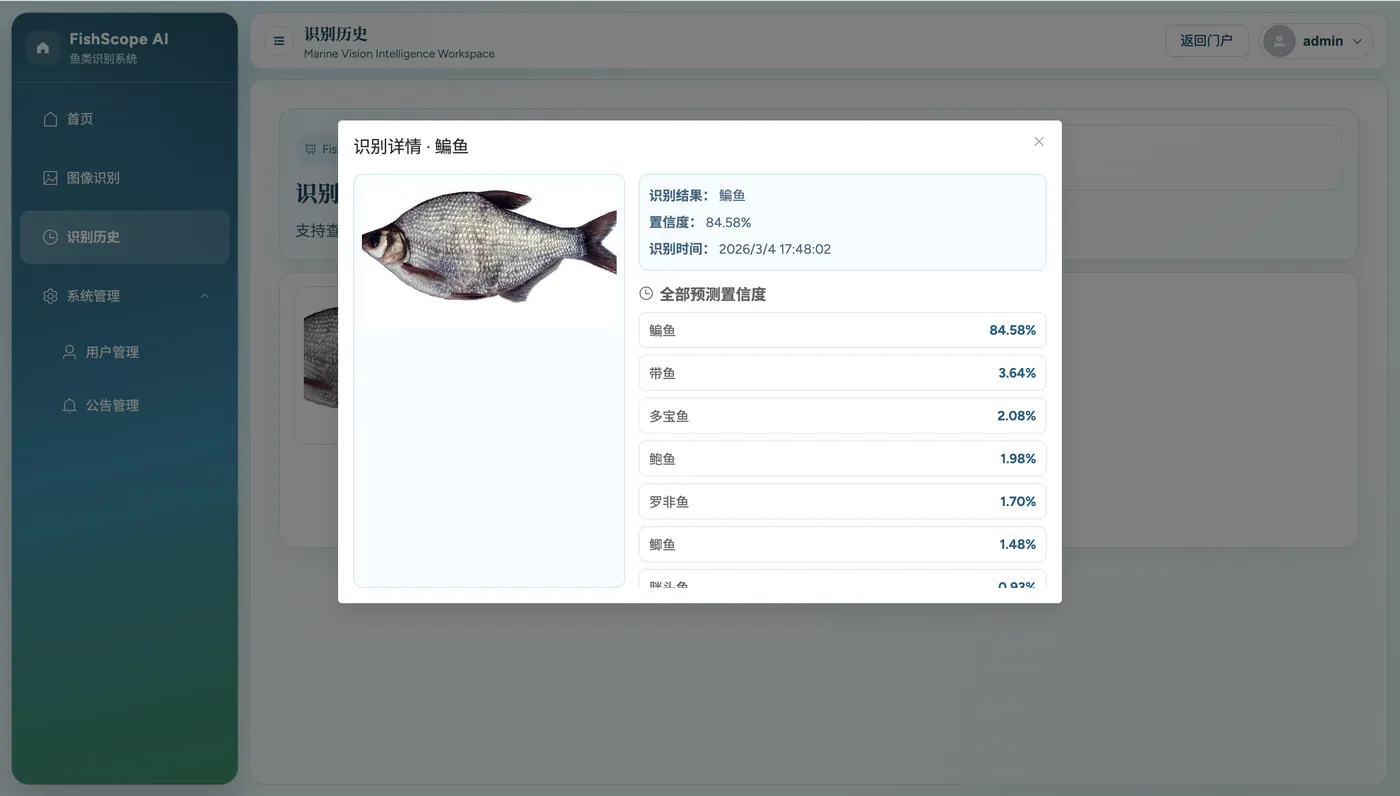Open the admin account dropdown
The height and width of the screenshot is (796, 1400).
[1316, 41]
